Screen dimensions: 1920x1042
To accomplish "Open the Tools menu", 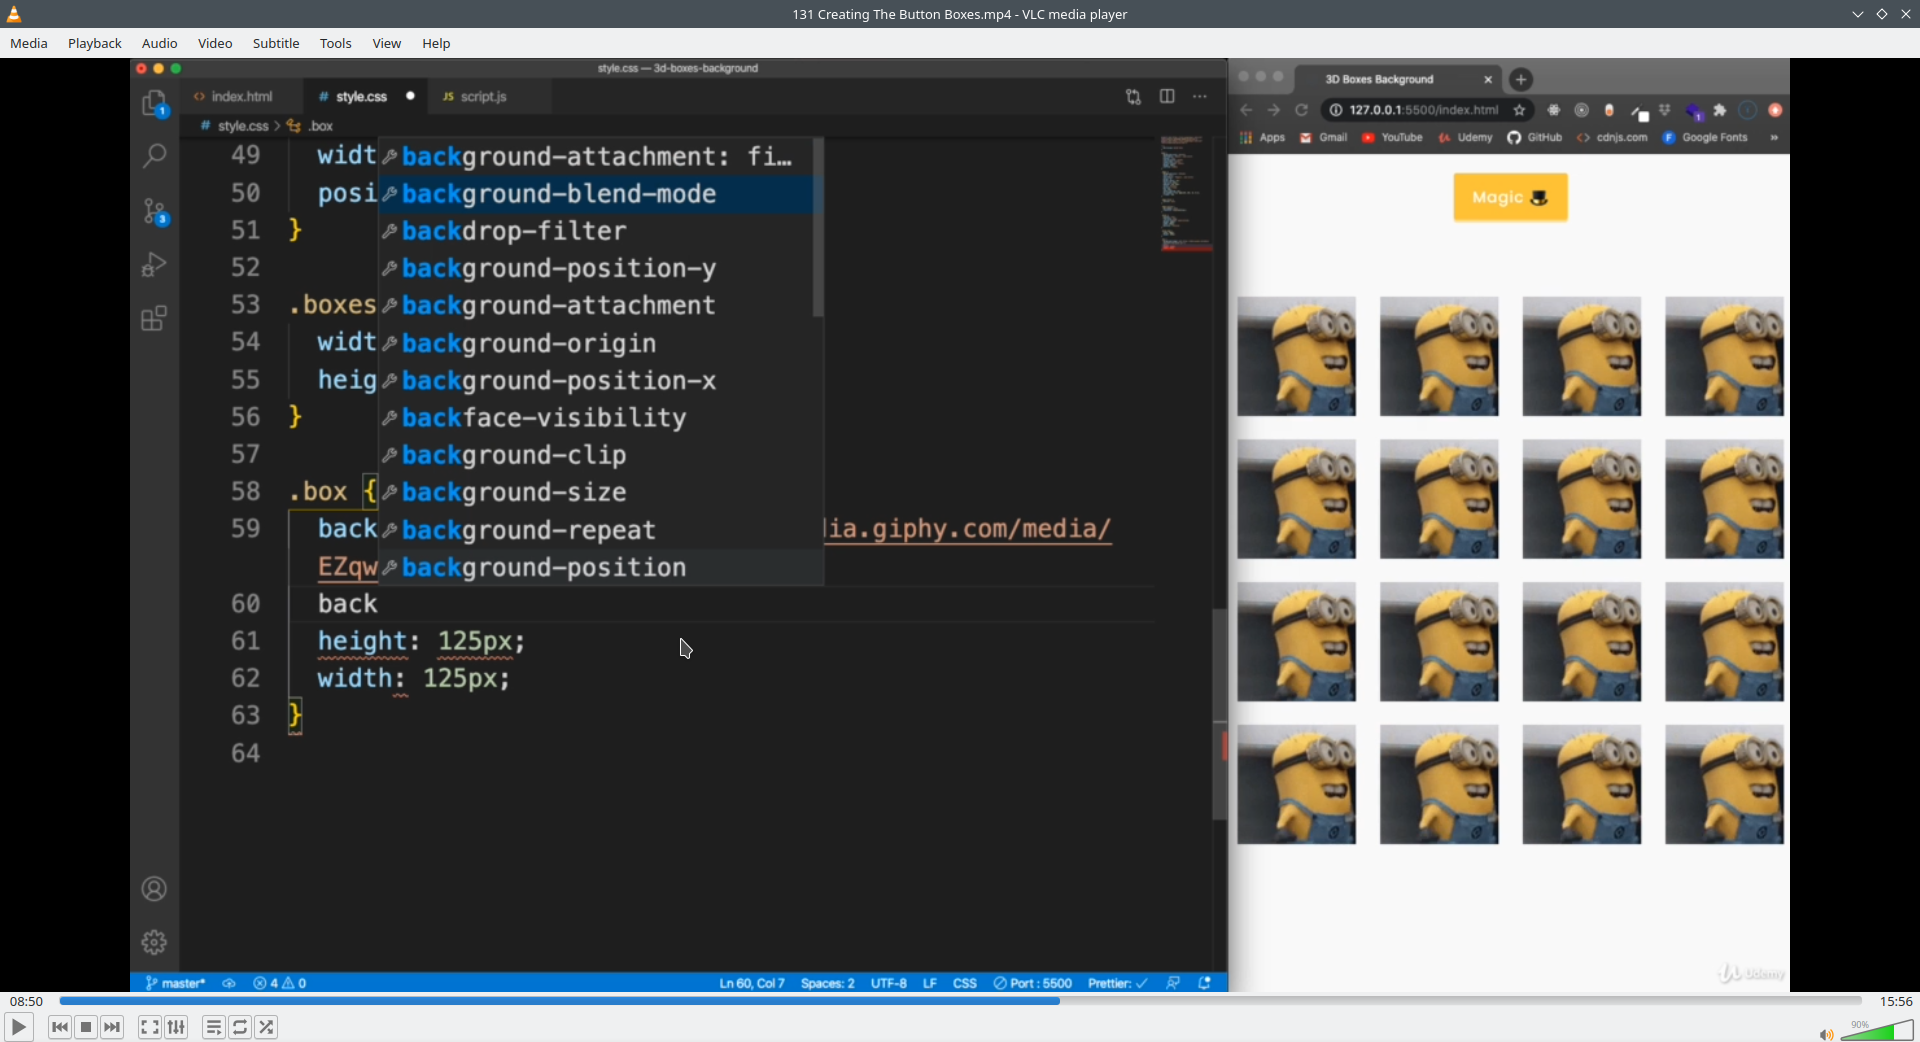I will point(336,43).
